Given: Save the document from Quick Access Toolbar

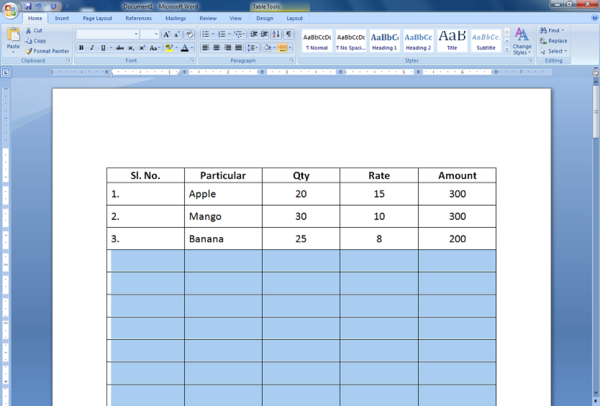Looking at the screenshot, I should (x=28, y=6).
